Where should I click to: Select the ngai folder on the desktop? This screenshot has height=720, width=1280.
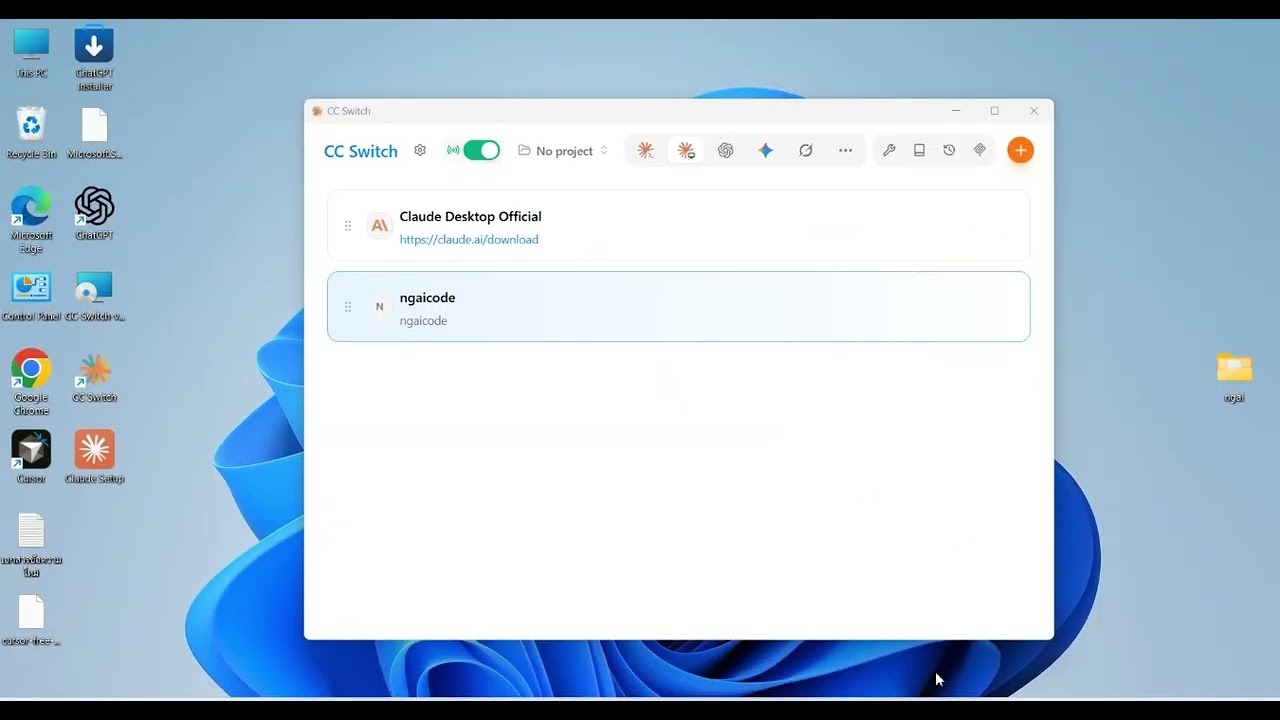(1234, 377)
